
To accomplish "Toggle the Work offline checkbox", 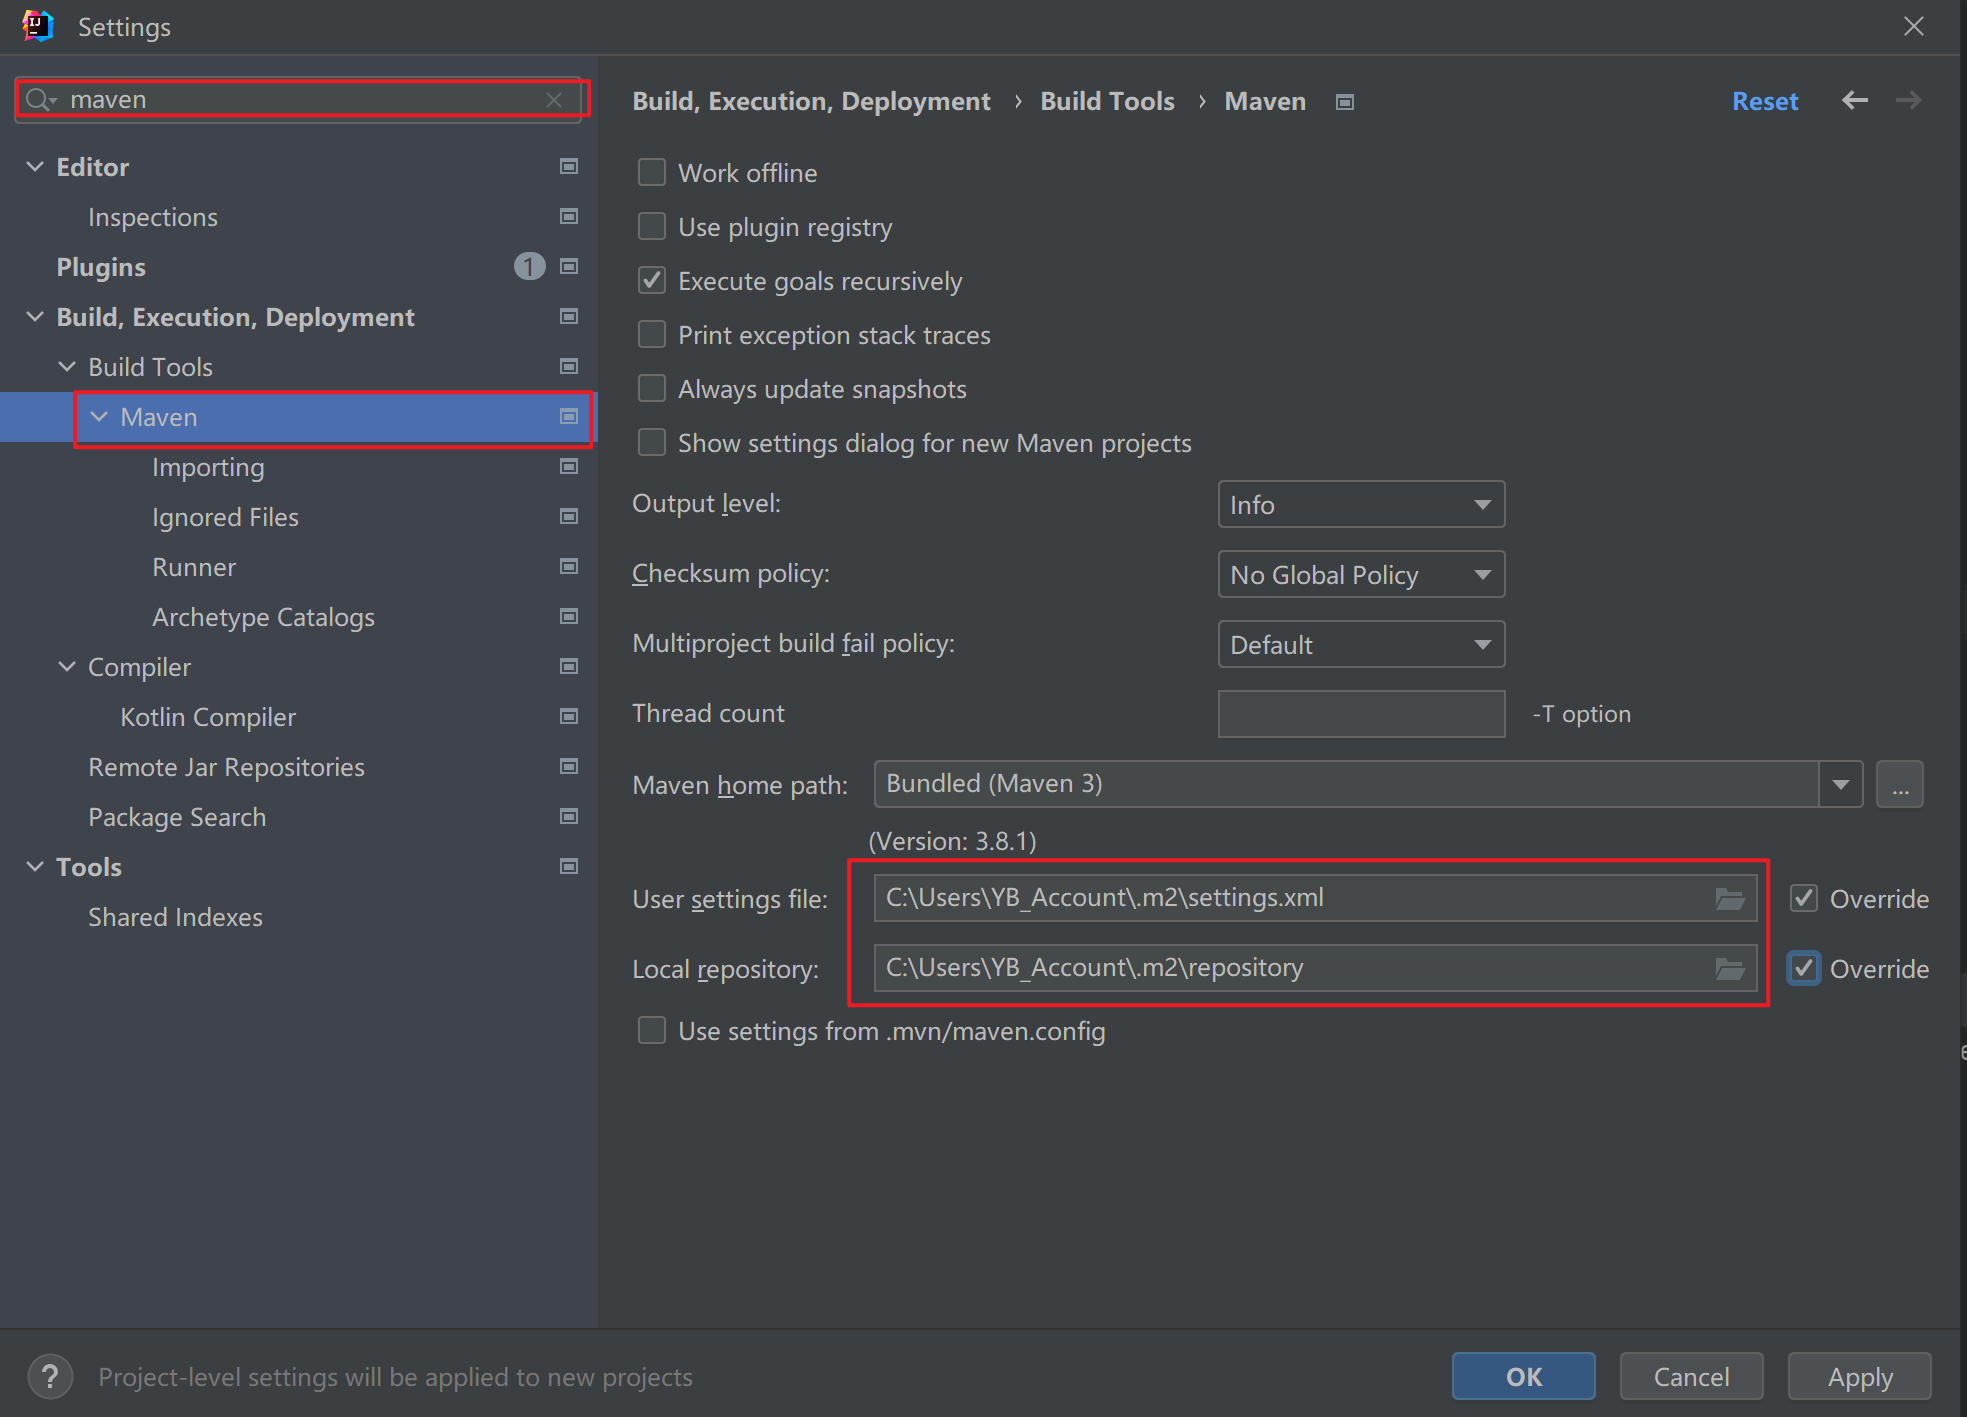I will click(652, 171).
